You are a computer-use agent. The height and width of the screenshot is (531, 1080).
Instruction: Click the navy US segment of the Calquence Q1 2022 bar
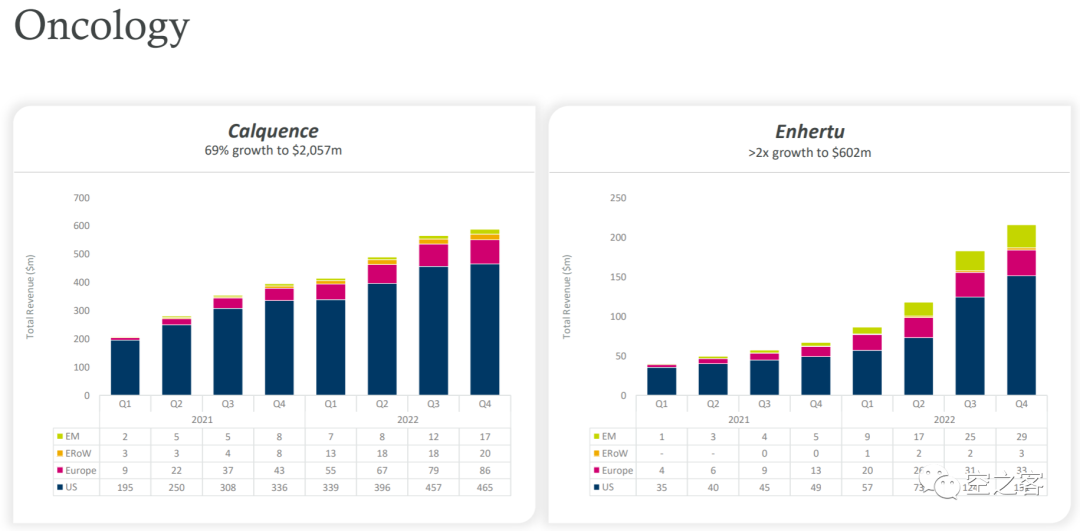(331, 347)
